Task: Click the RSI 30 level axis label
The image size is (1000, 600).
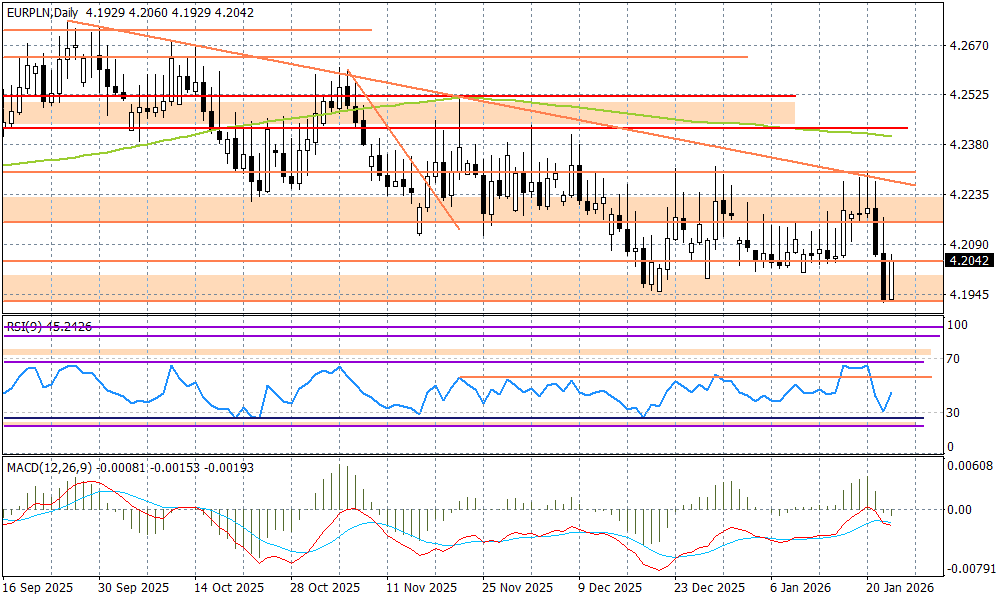Action: pyautogui.click(x=956, y=413)
